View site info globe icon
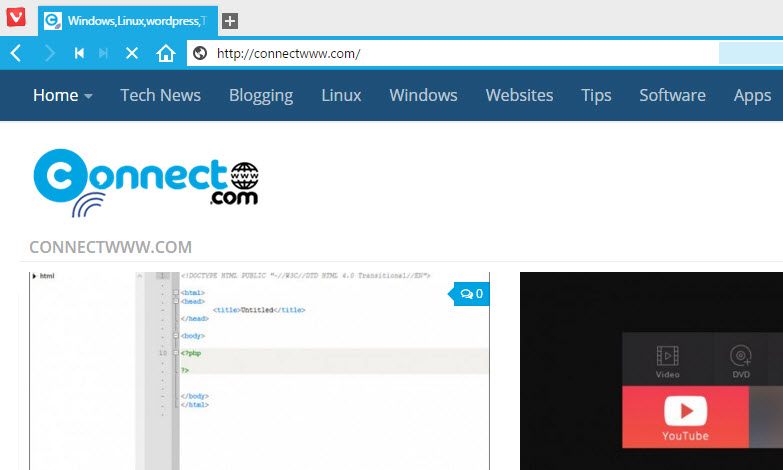Screen dimensions: 783x470 [200, 53]
